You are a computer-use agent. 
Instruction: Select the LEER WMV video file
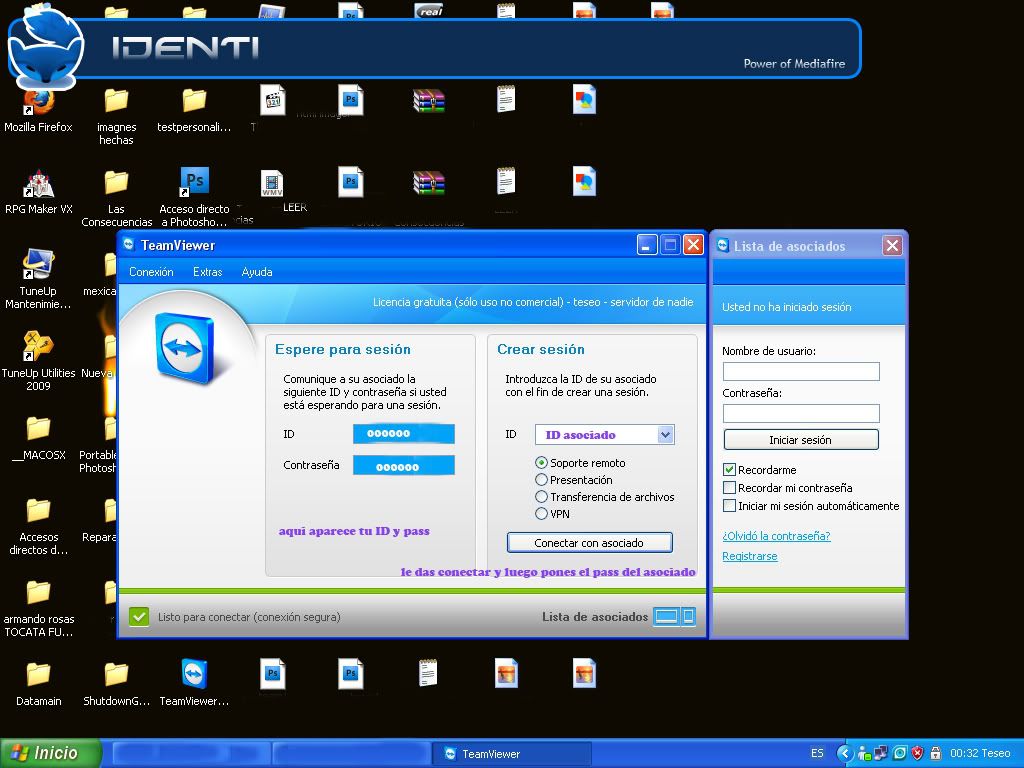[x=272, y=184]
